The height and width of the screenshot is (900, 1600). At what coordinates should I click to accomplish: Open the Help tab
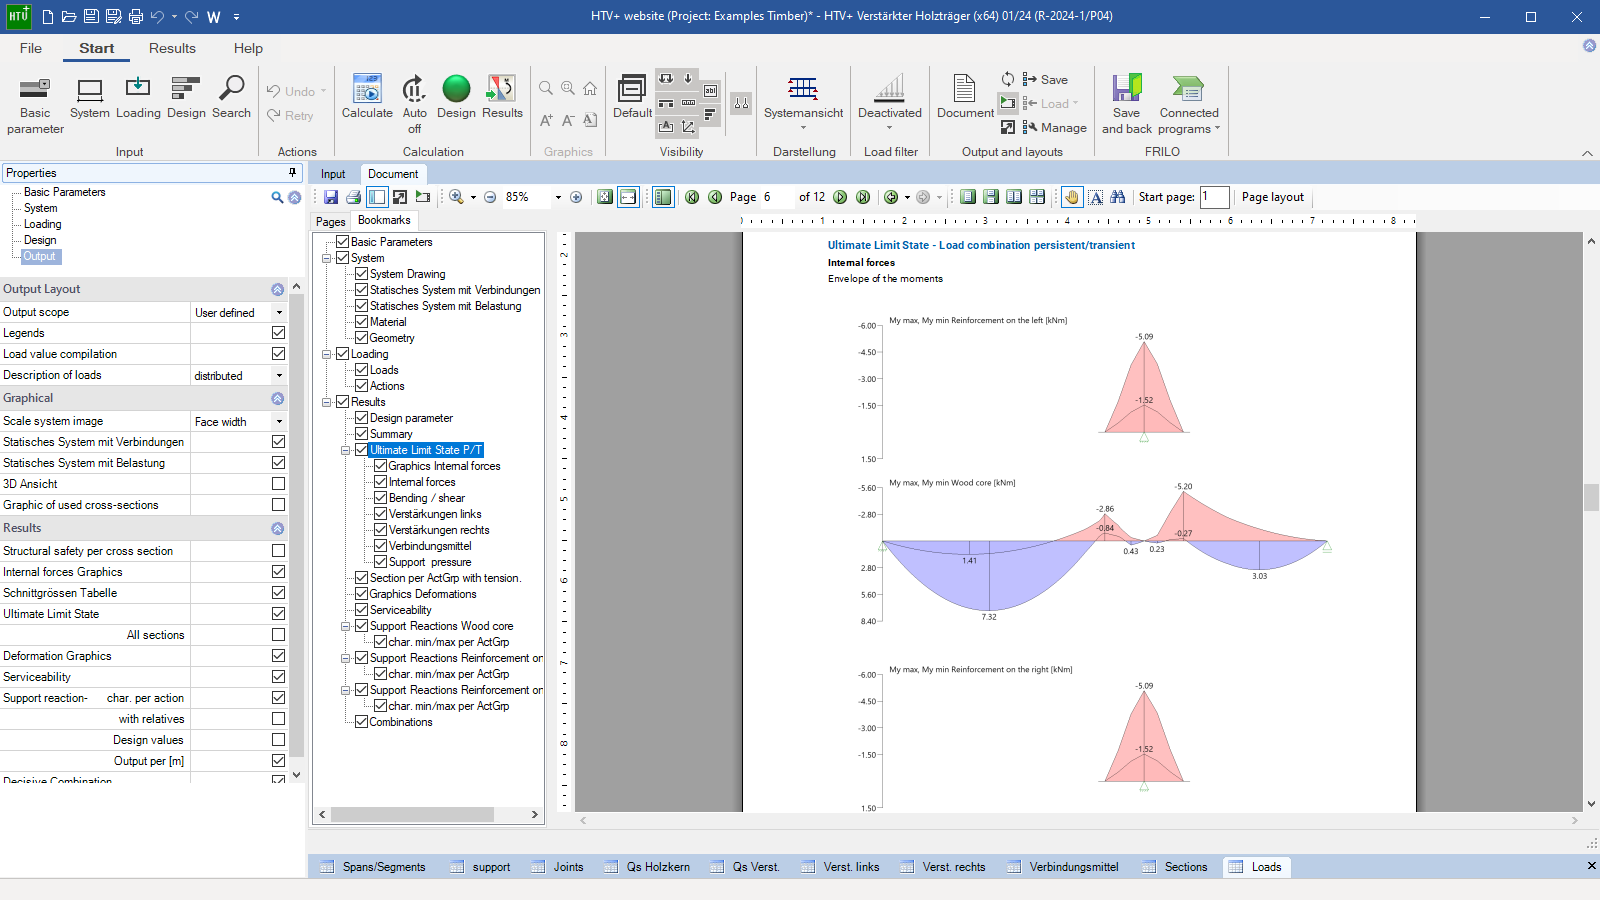pyautogui.click(x=248, y=48)
